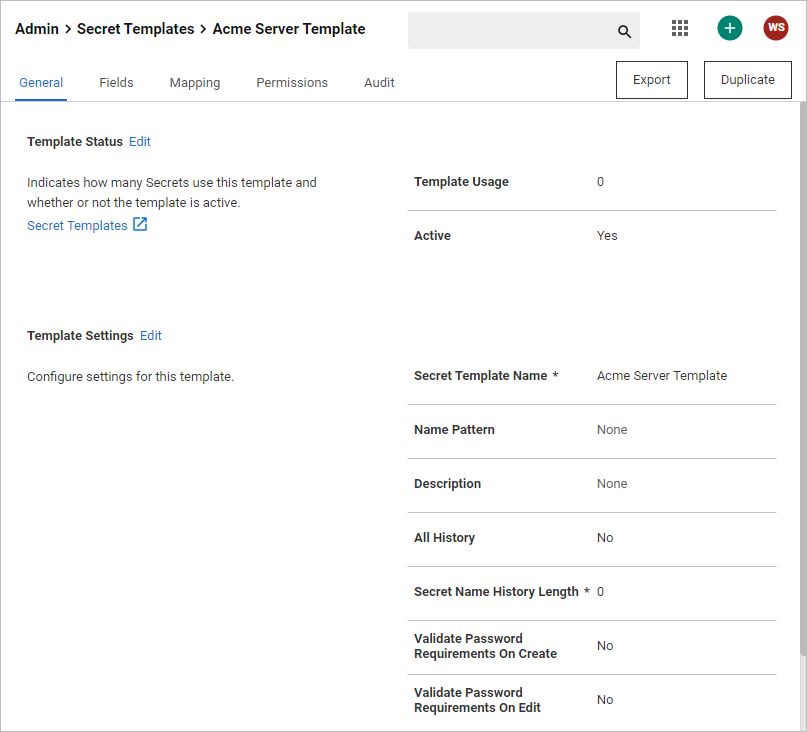Click Admin in the breadcrumb
The width and height of the screenshot is (807, 732).
[x=36, y=29]
